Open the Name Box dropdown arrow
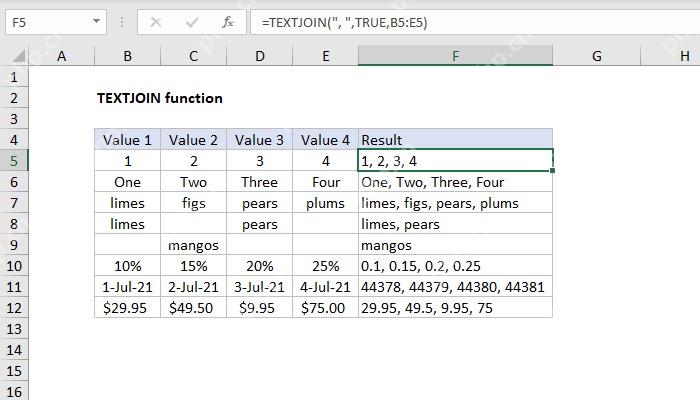The image size is (700, 400). pyautogui.click(x=96, y=21)
